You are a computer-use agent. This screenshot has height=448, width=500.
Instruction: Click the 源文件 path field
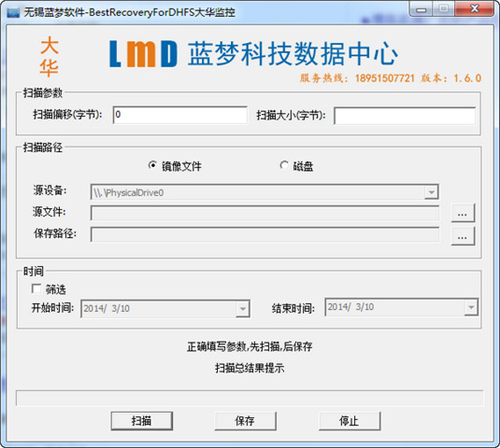(265, 213)
